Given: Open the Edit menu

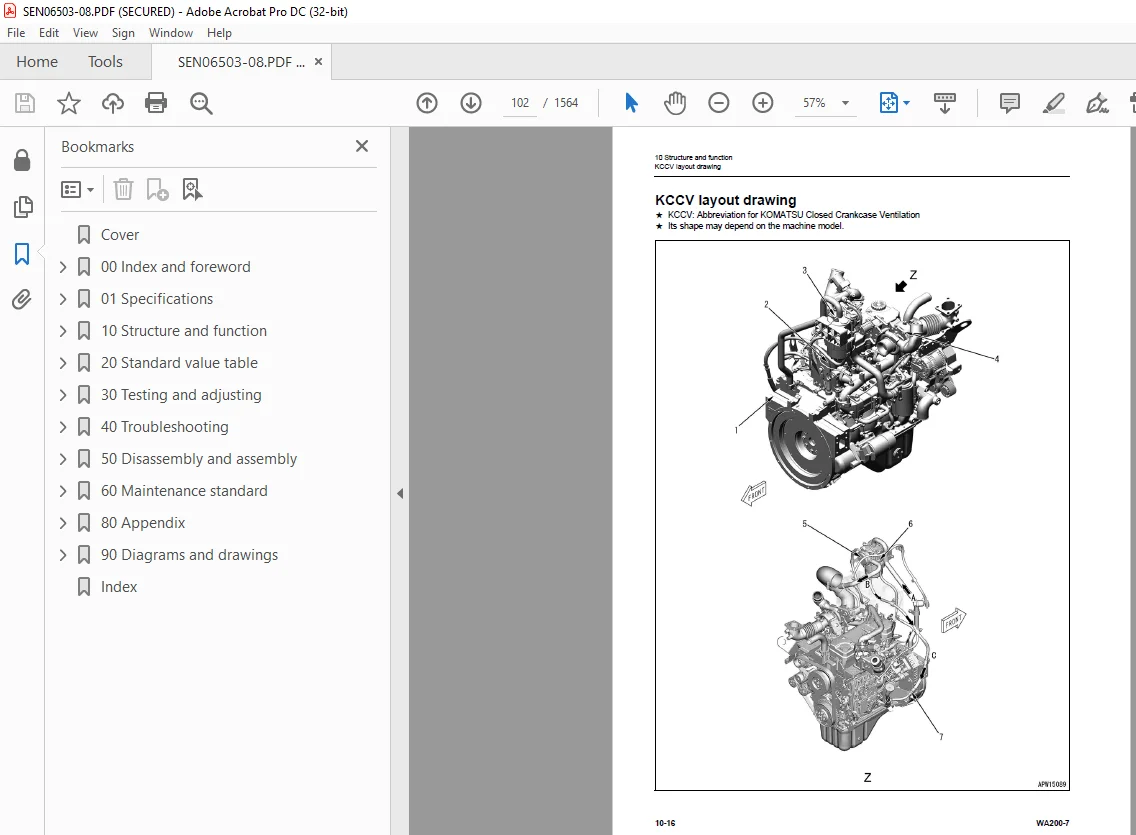Looking at the screenshot, I should (x=49, y=33).
